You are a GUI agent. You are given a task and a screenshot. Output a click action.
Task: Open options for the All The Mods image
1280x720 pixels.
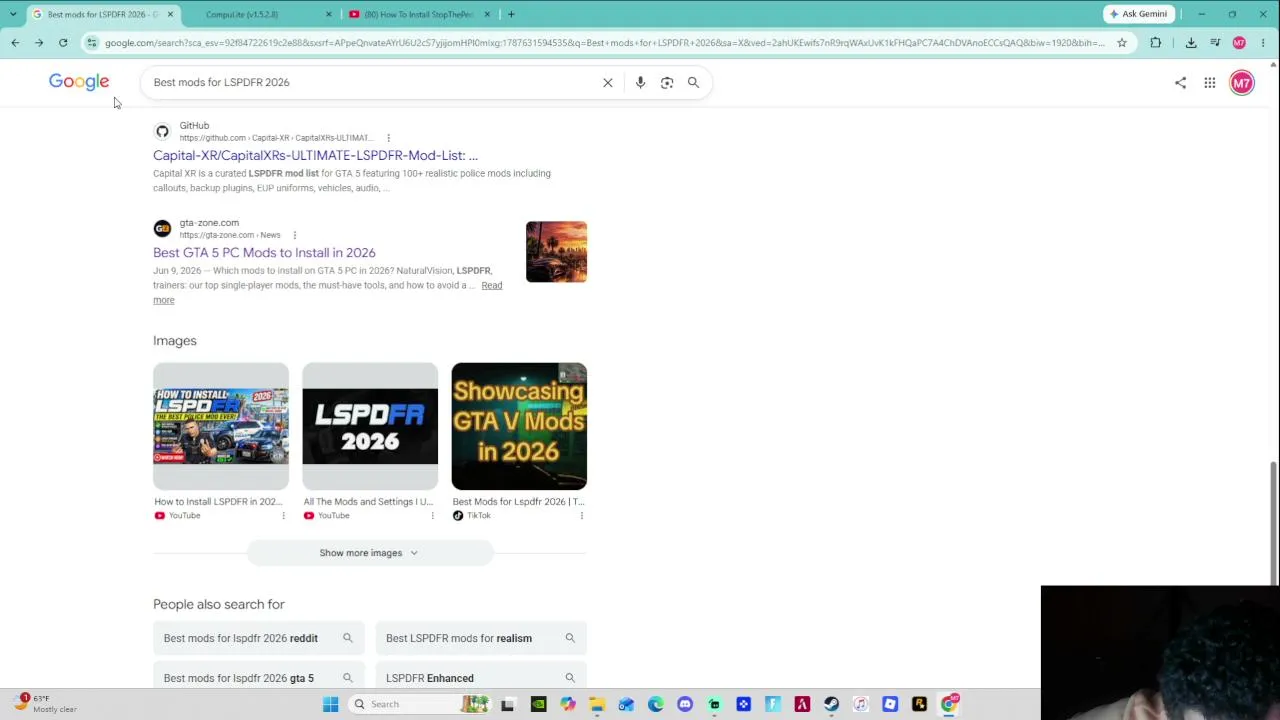[432, 516]
